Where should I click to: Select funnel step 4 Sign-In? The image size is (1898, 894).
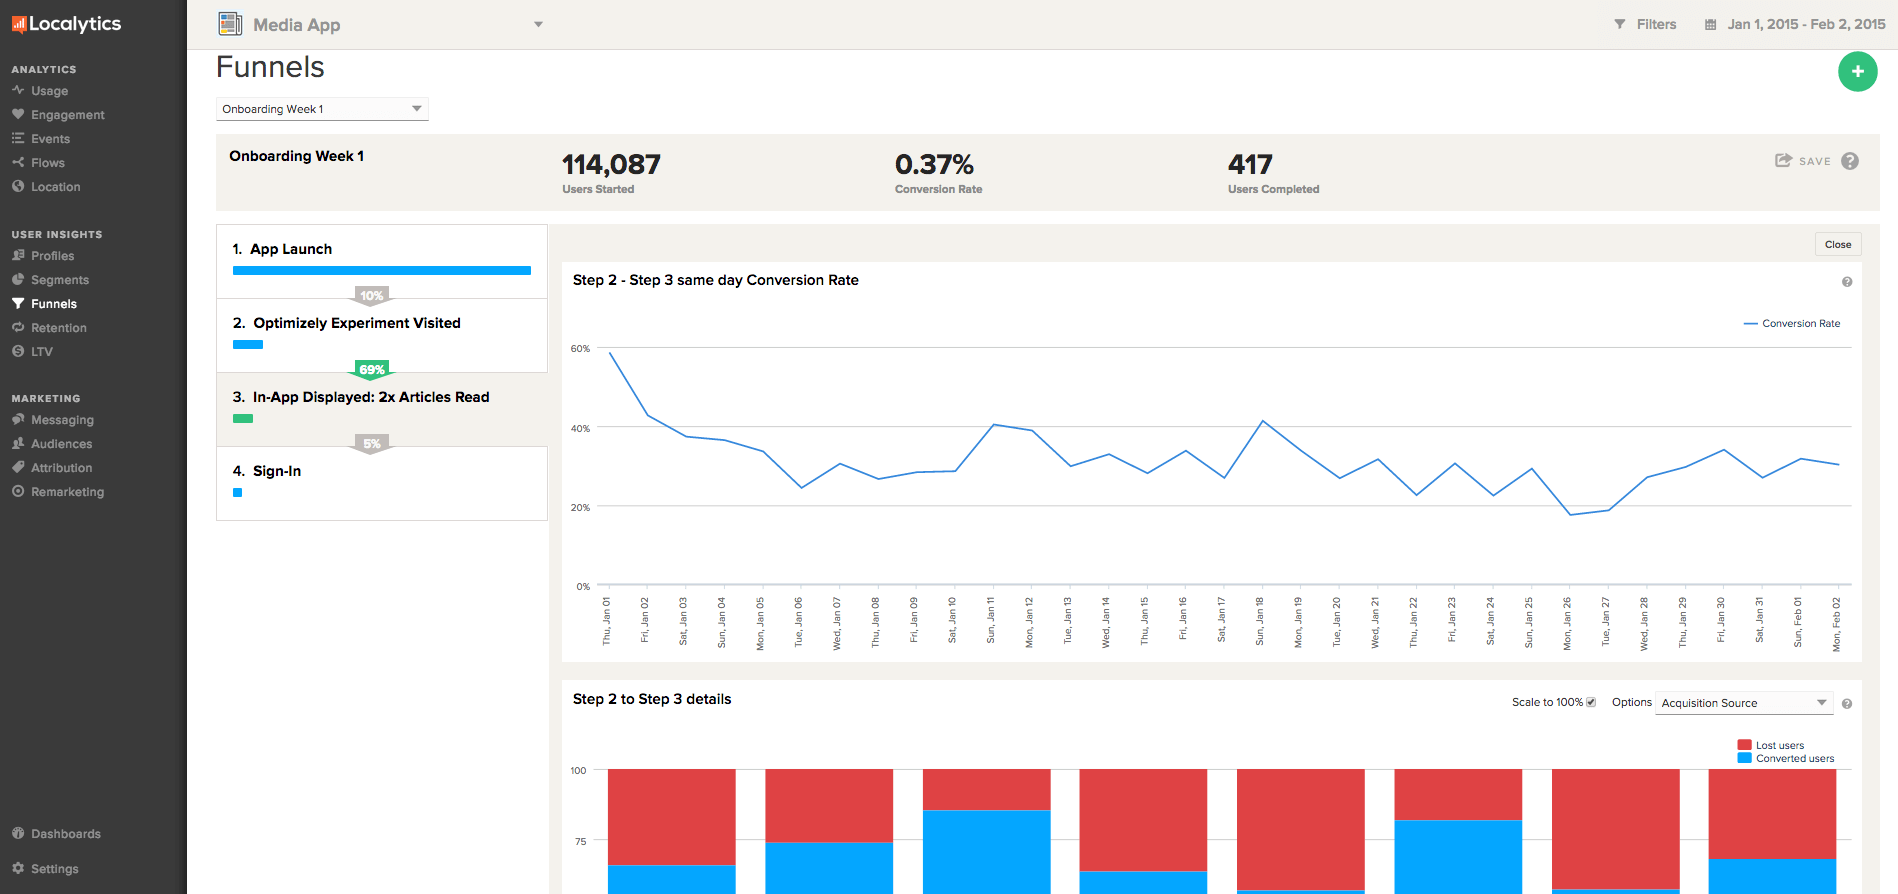382,483
